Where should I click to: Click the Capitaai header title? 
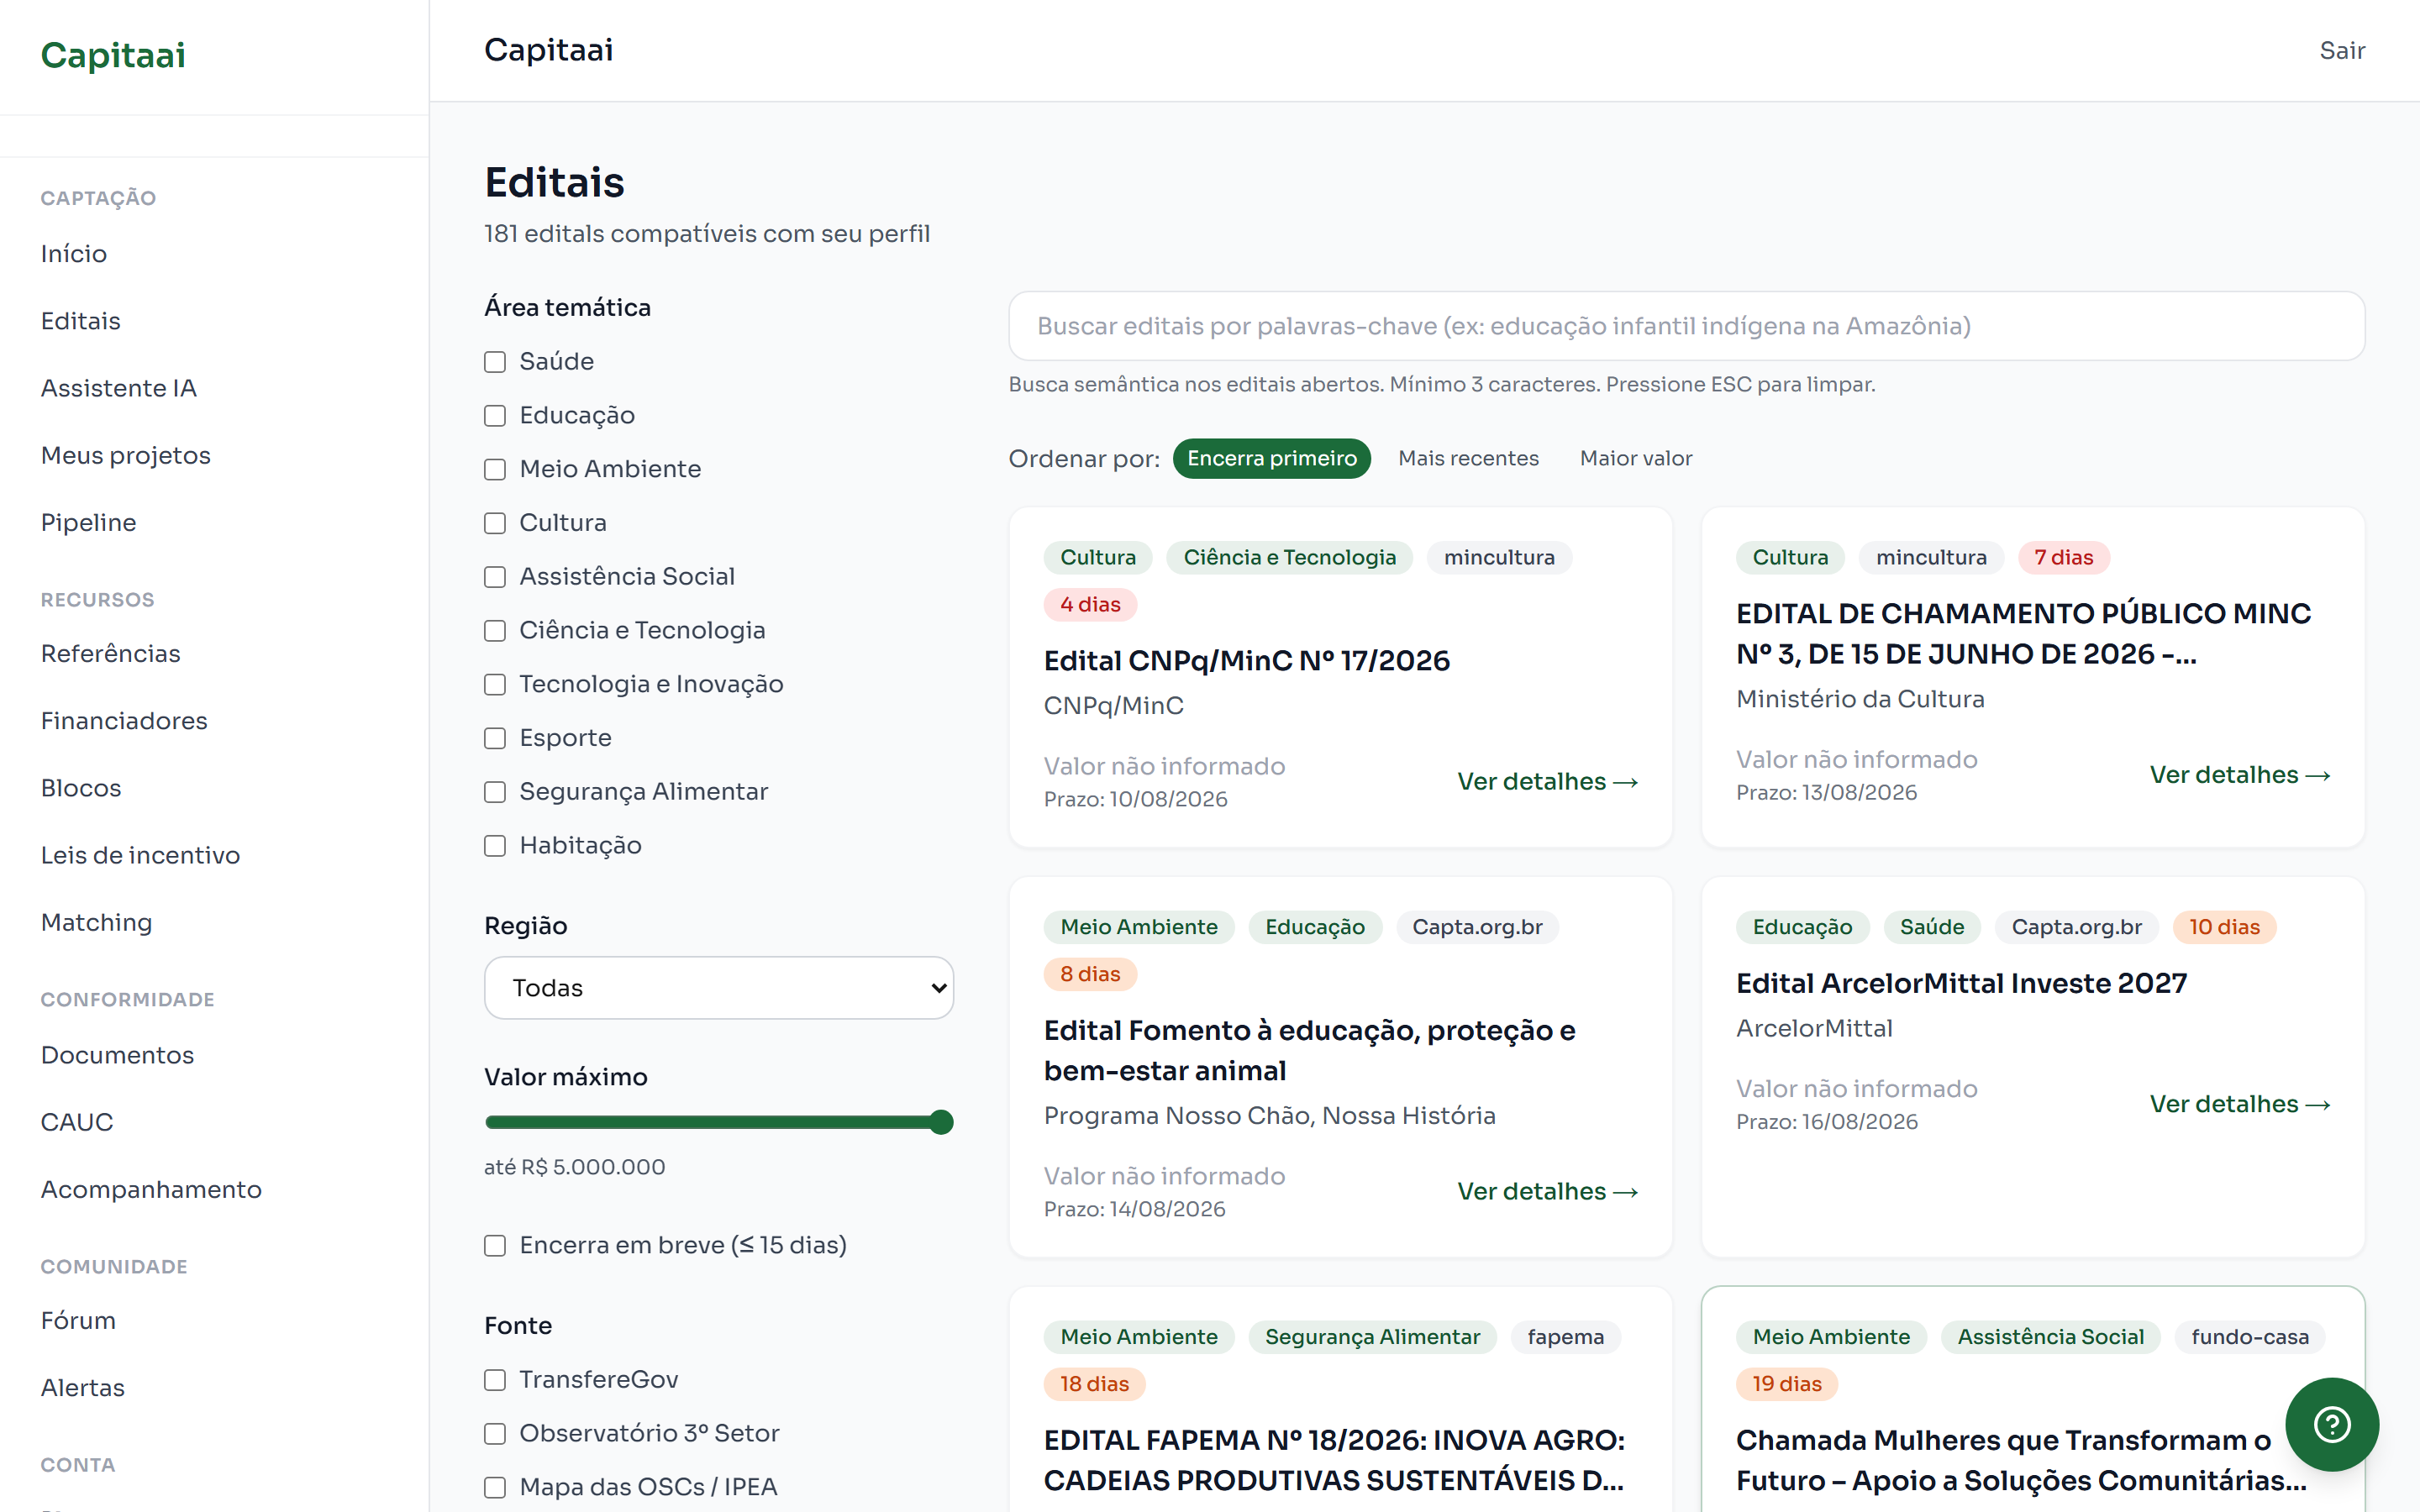548,50
